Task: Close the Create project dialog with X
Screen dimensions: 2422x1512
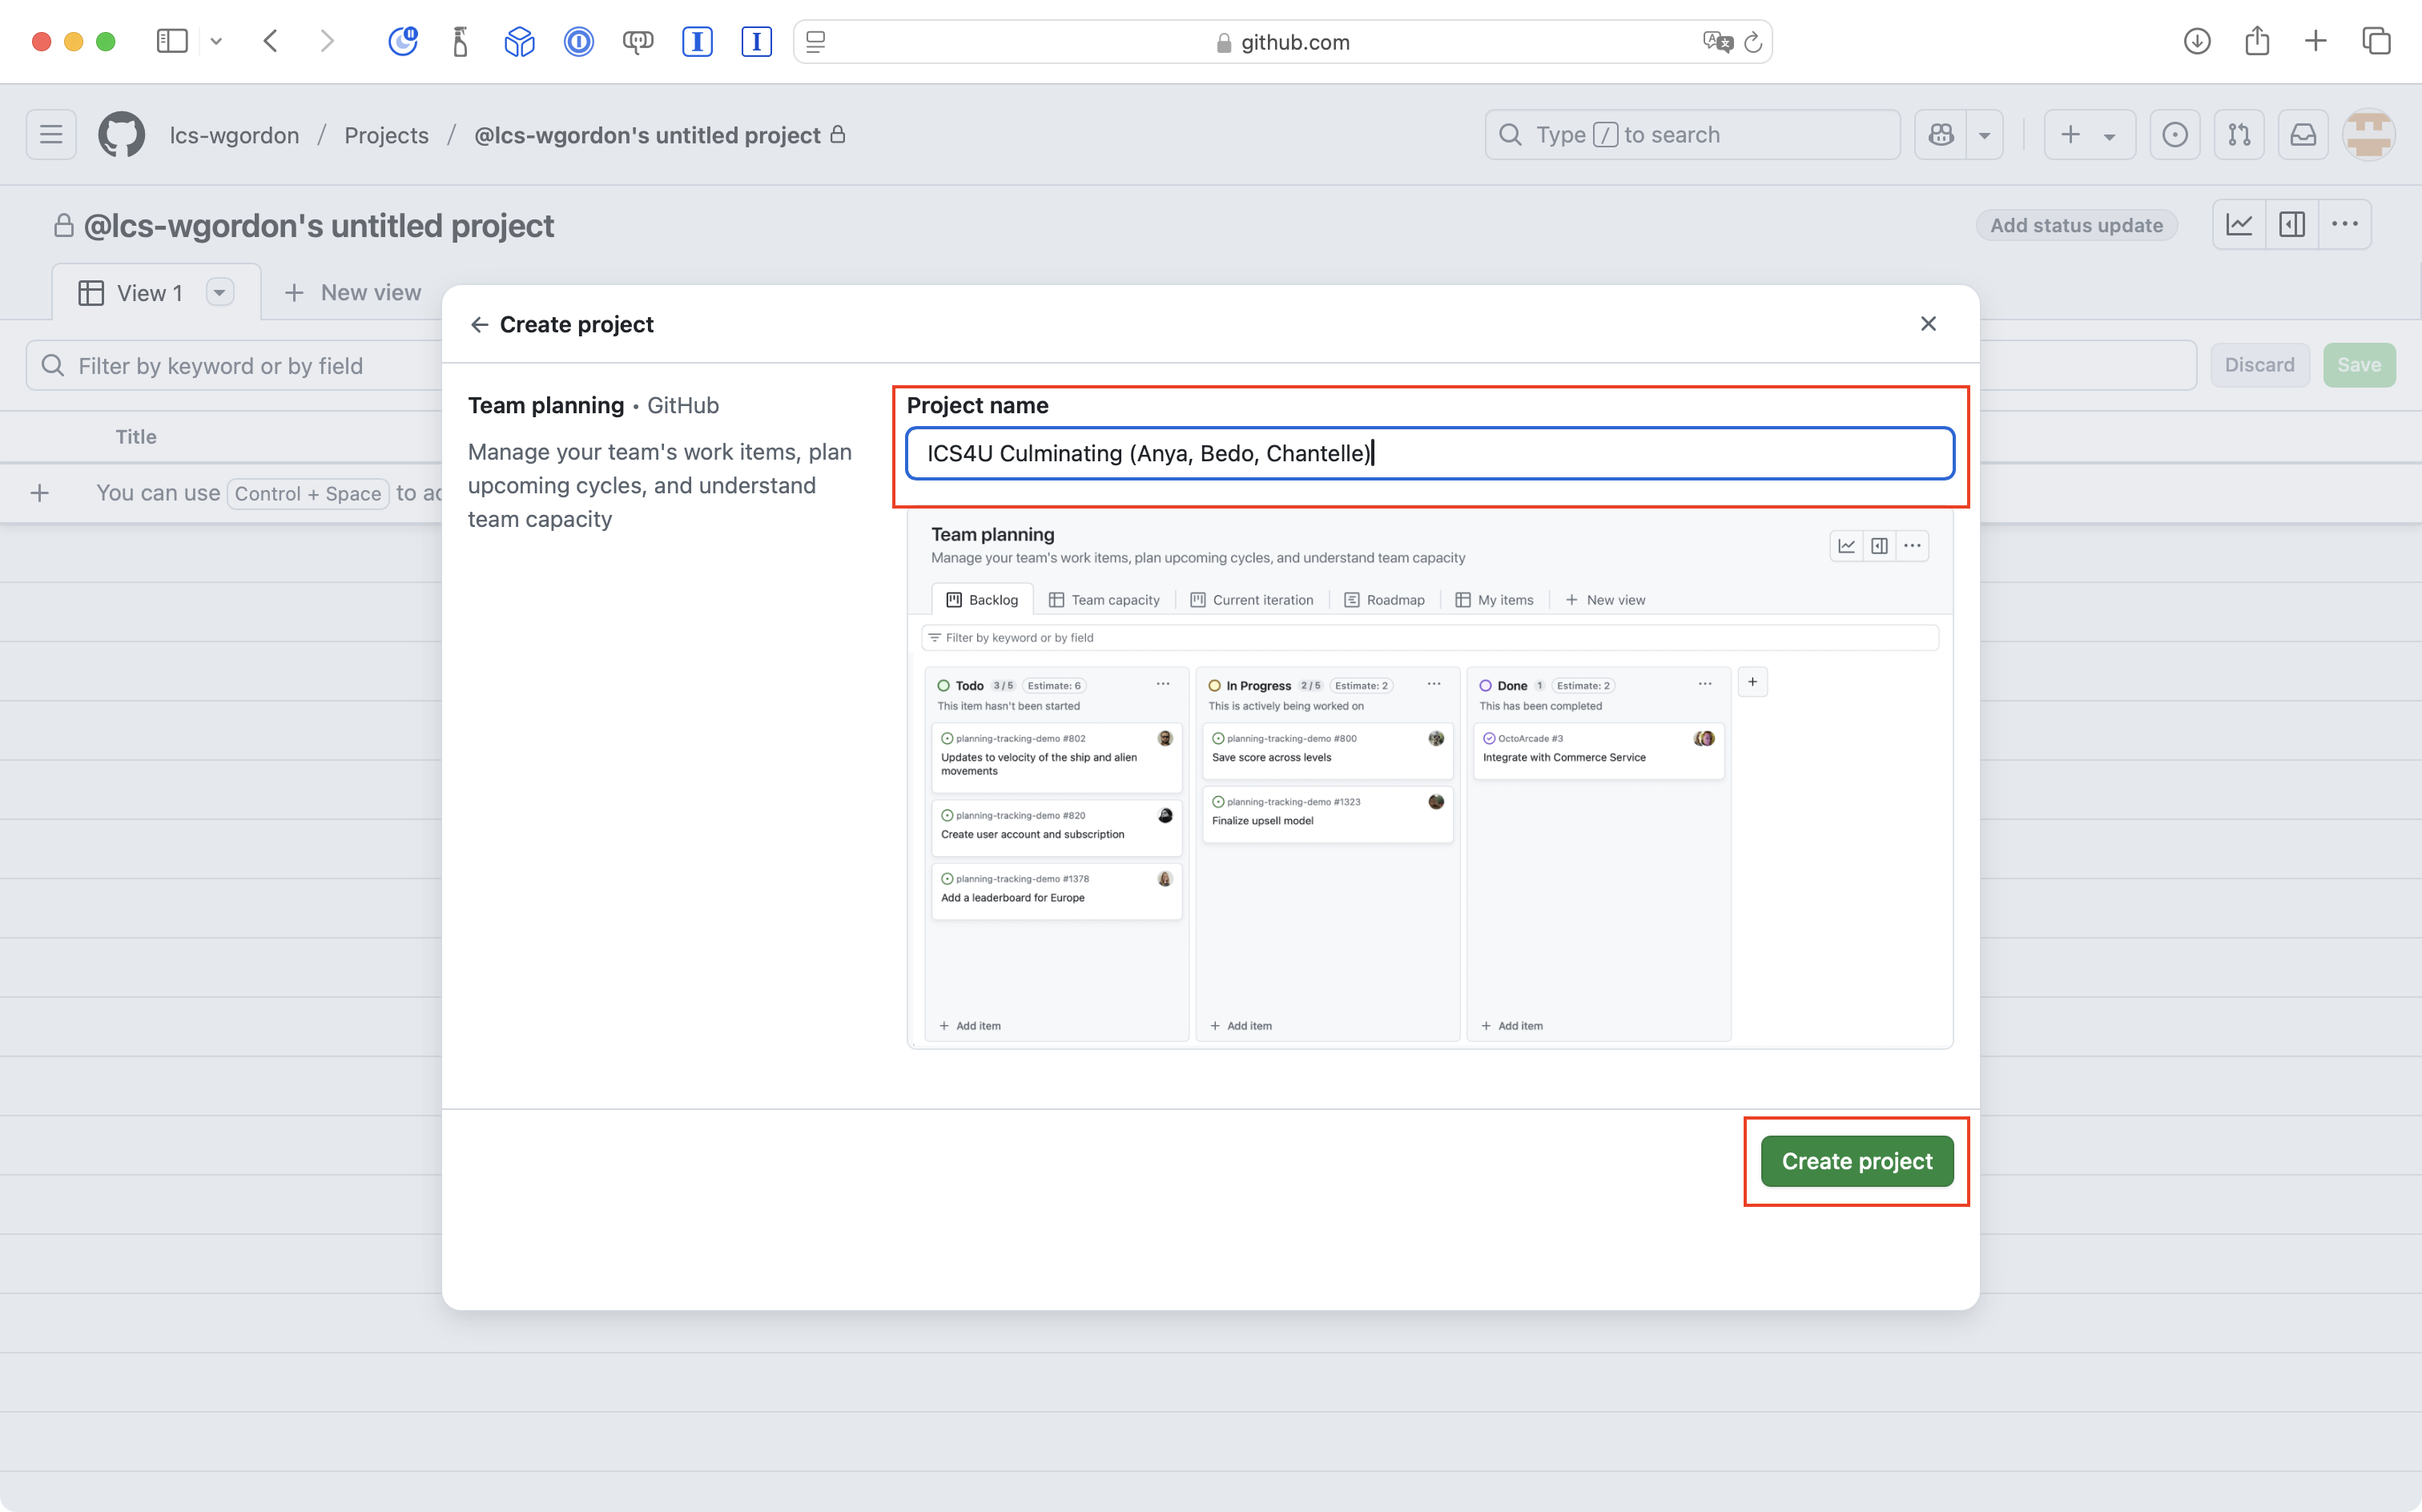Action: (1928, 324)
